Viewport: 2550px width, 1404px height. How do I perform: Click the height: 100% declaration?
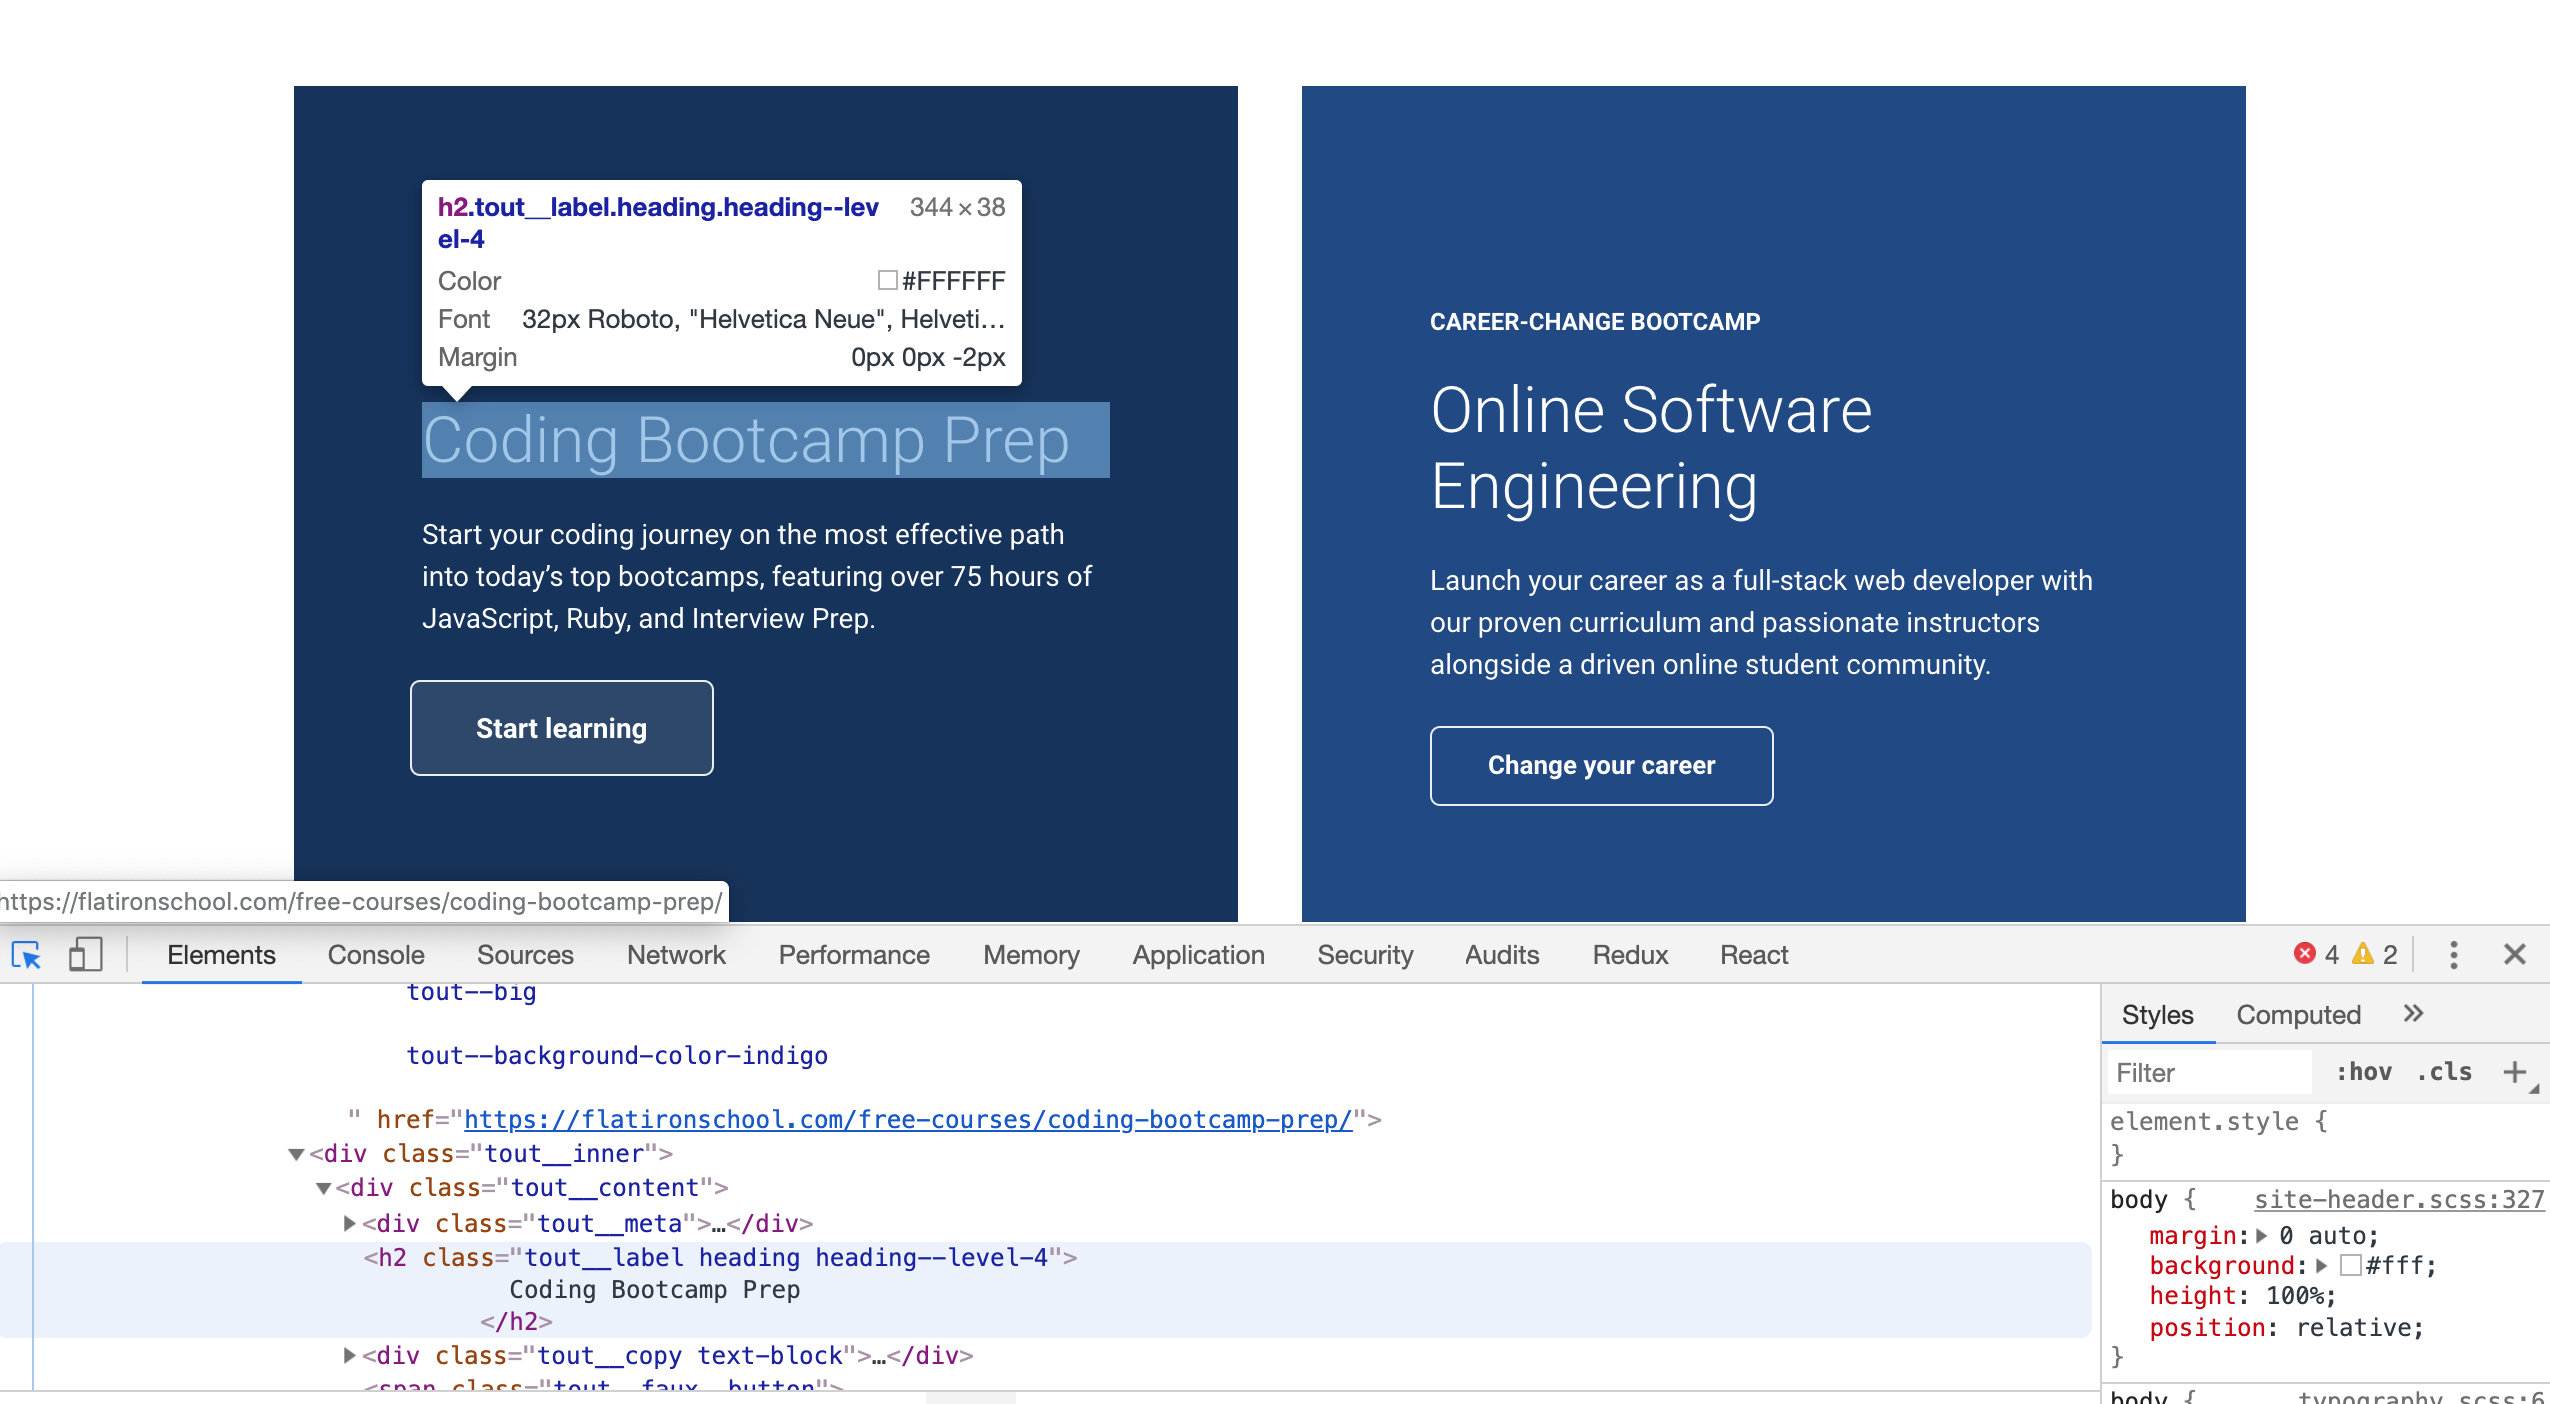click(2242, 1295)
